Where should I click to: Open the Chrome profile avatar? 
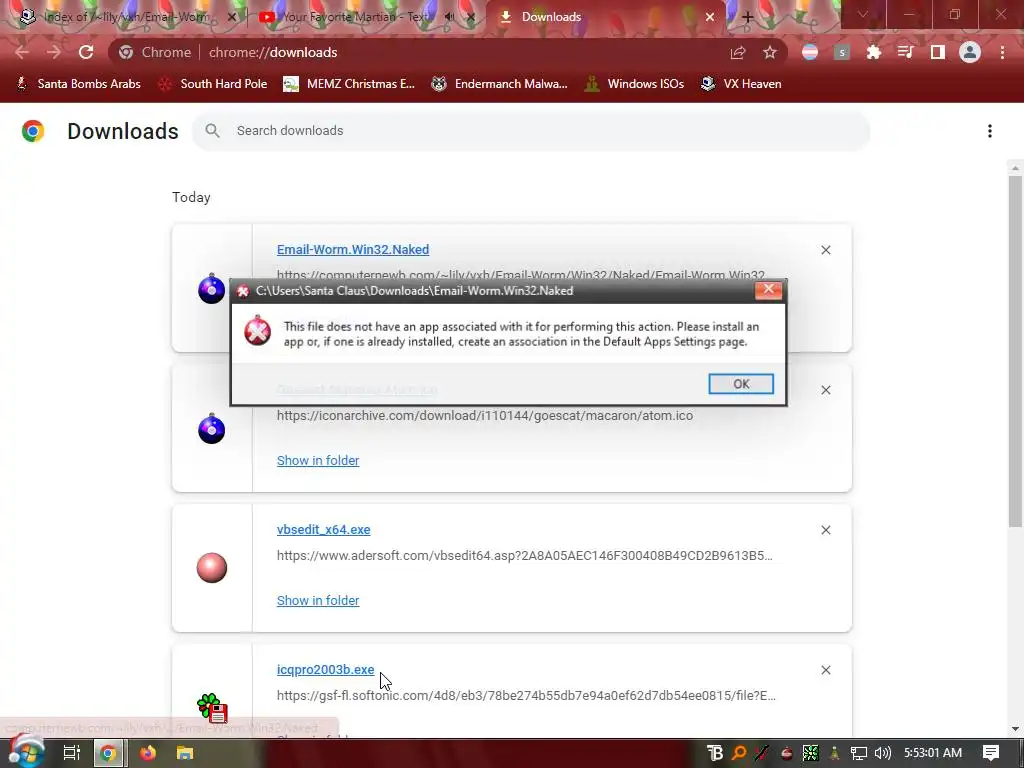point(970,52)
